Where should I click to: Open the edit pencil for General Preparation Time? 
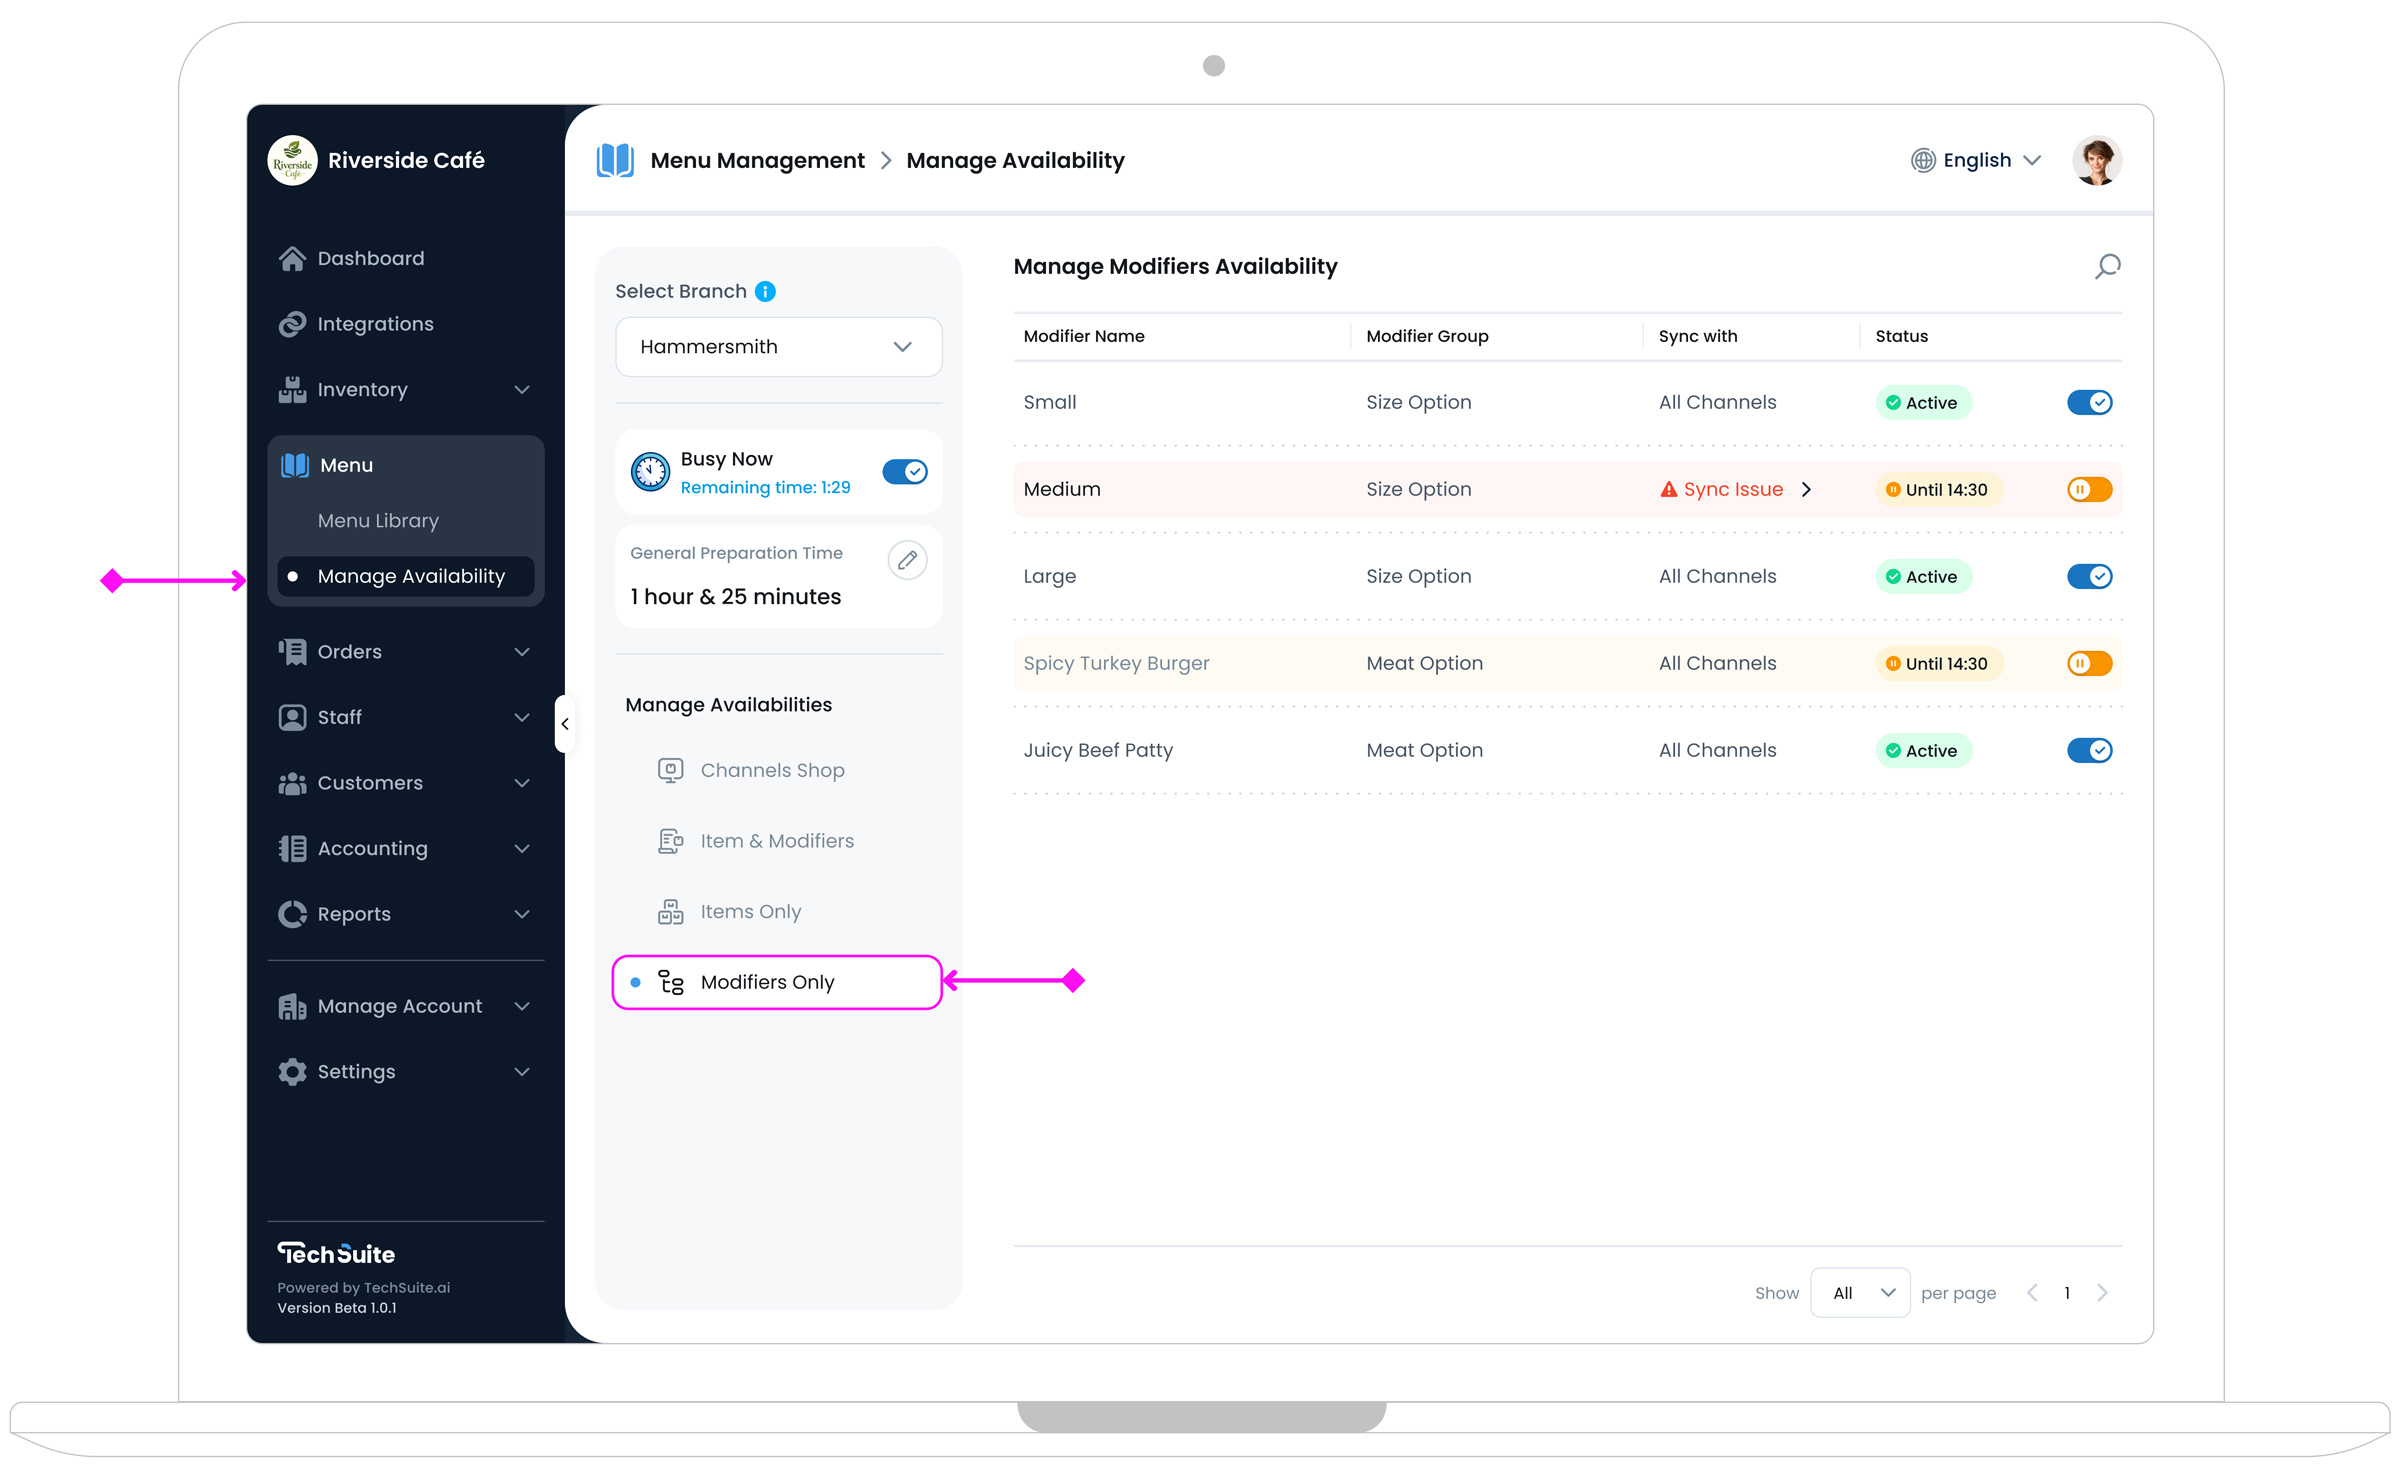pyautogui.click(x=907, y=560)
